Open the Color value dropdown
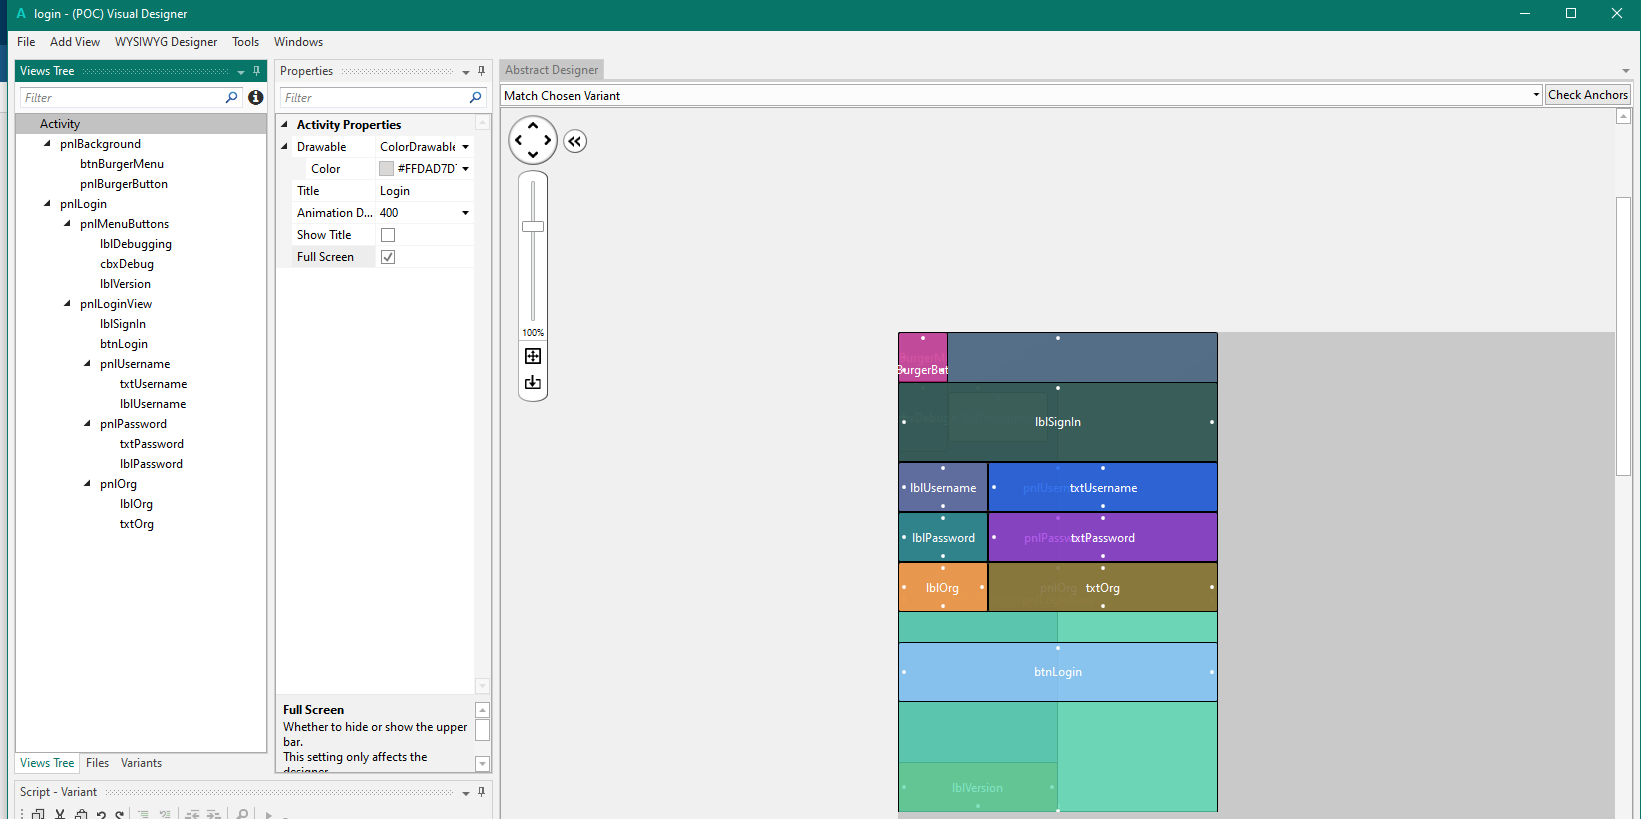The width and height of the screenshot is (1641, 819). [x=465, y=169]
